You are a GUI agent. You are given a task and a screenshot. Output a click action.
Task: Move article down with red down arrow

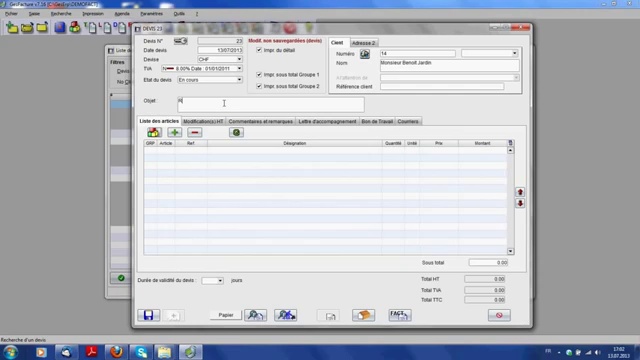click(520, 203)
